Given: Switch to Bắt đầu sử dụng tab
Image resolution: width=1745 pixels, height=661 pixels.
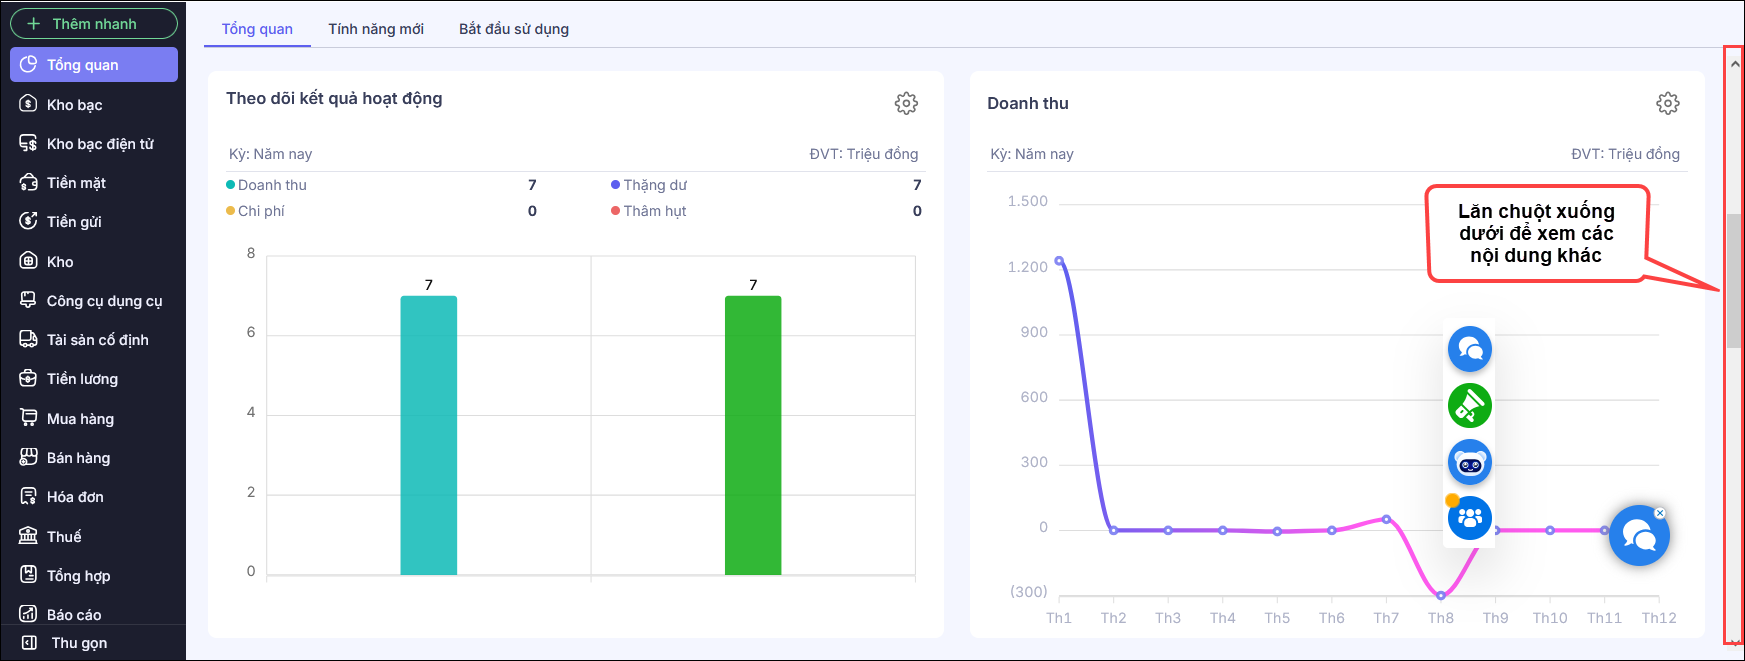Looking at the screenshot, I should pyautogui.click(x=514, y=29).
